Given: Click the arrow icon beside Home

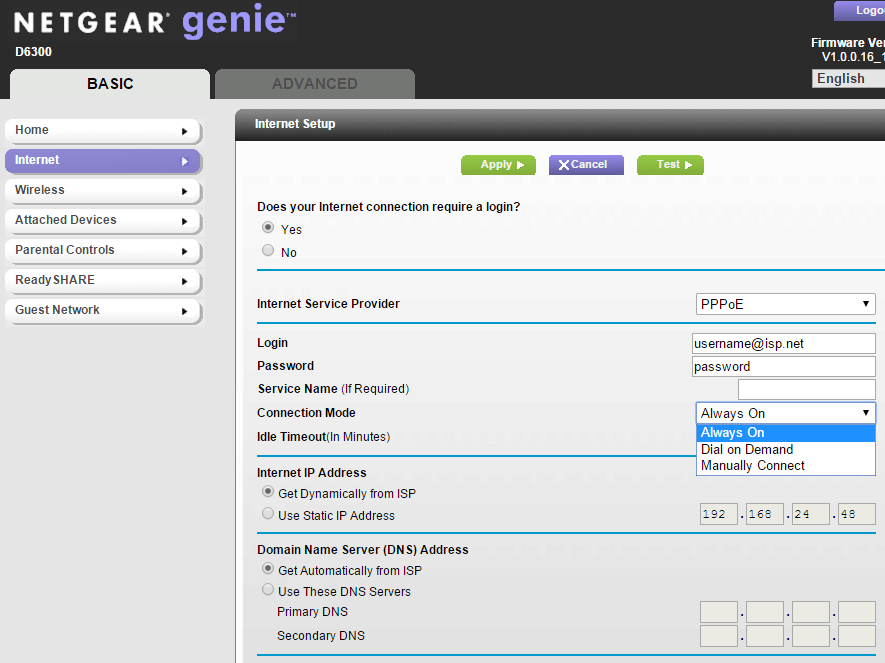Looking at the screenshot, I should [x=185, y=131].
